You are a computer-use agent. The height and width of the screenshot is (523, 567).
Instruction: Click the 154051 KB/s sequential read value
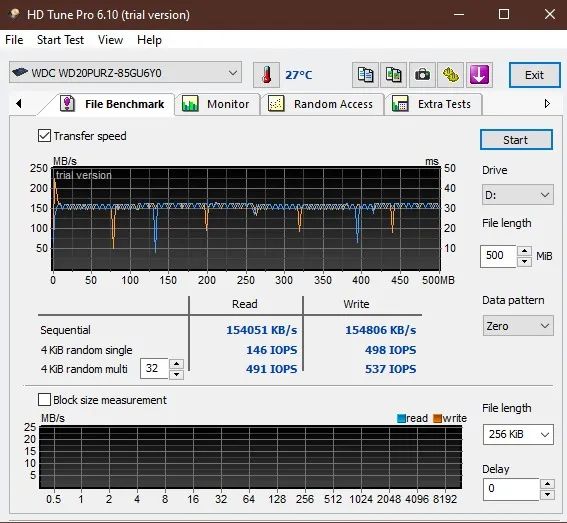[x=262, y=330]
